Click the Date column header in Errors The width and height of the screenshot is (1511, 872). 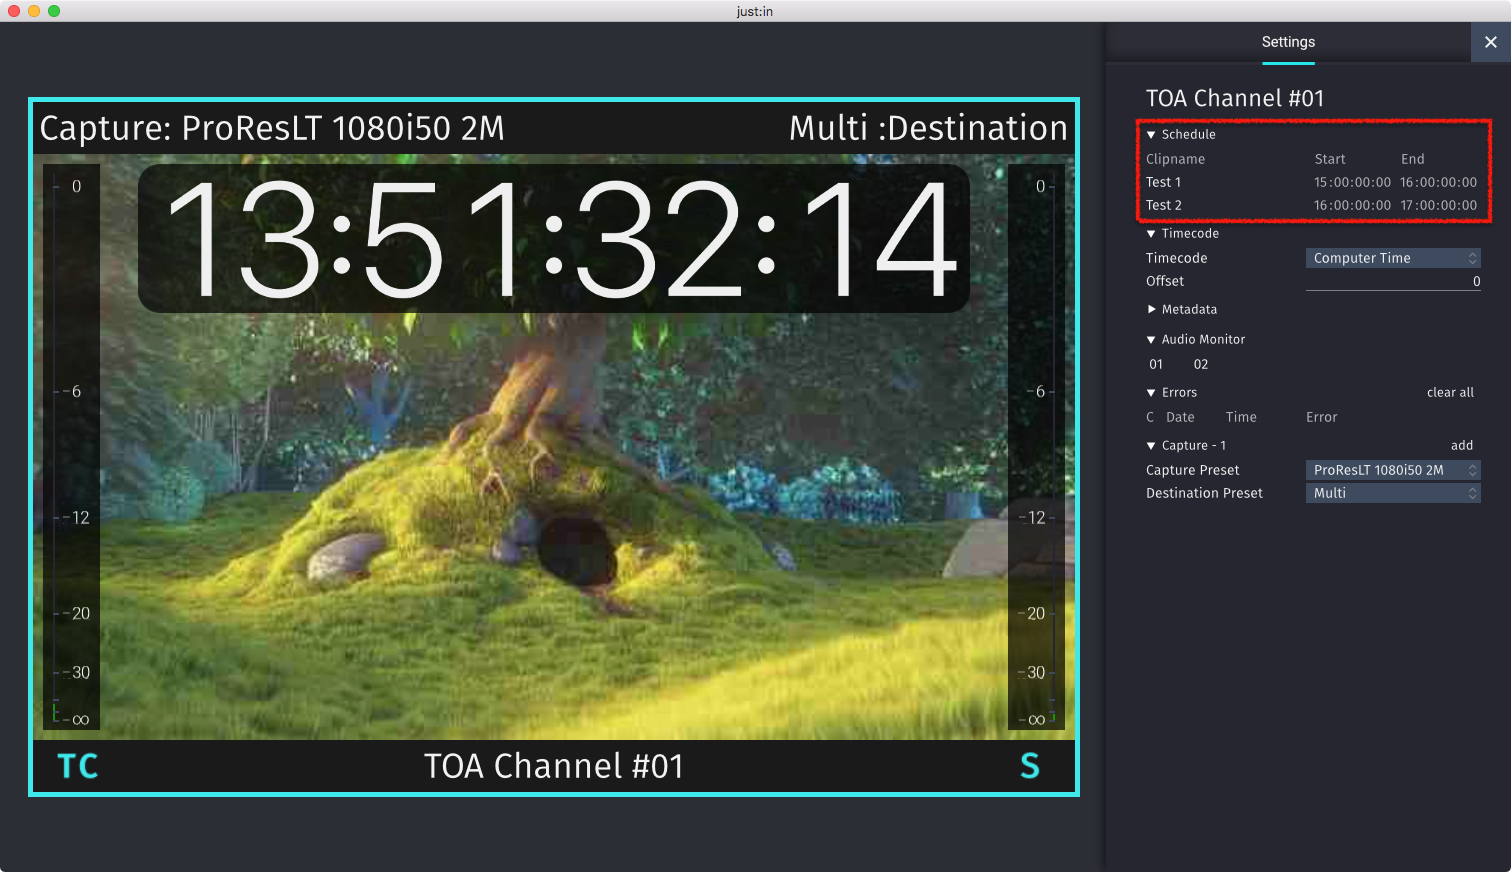pos(1180,417)
